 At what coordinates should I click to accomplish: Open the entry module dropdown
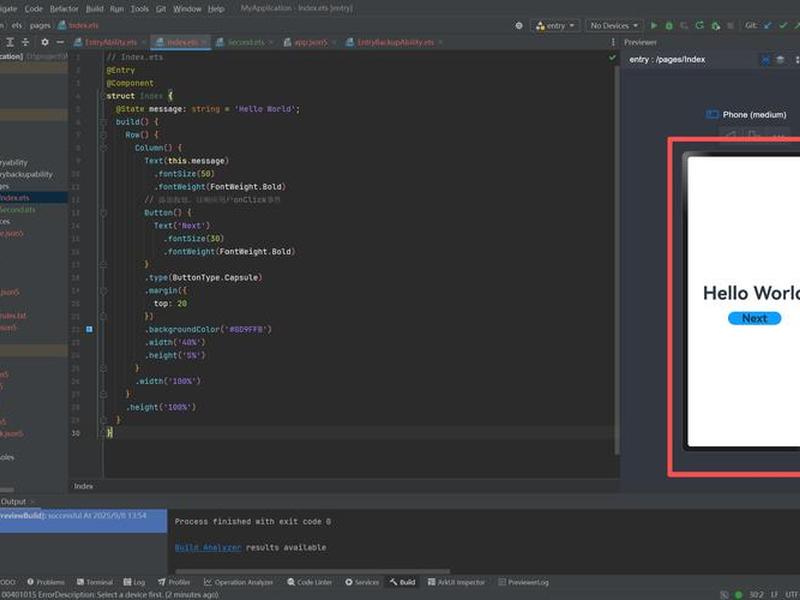tap(555, 26)
